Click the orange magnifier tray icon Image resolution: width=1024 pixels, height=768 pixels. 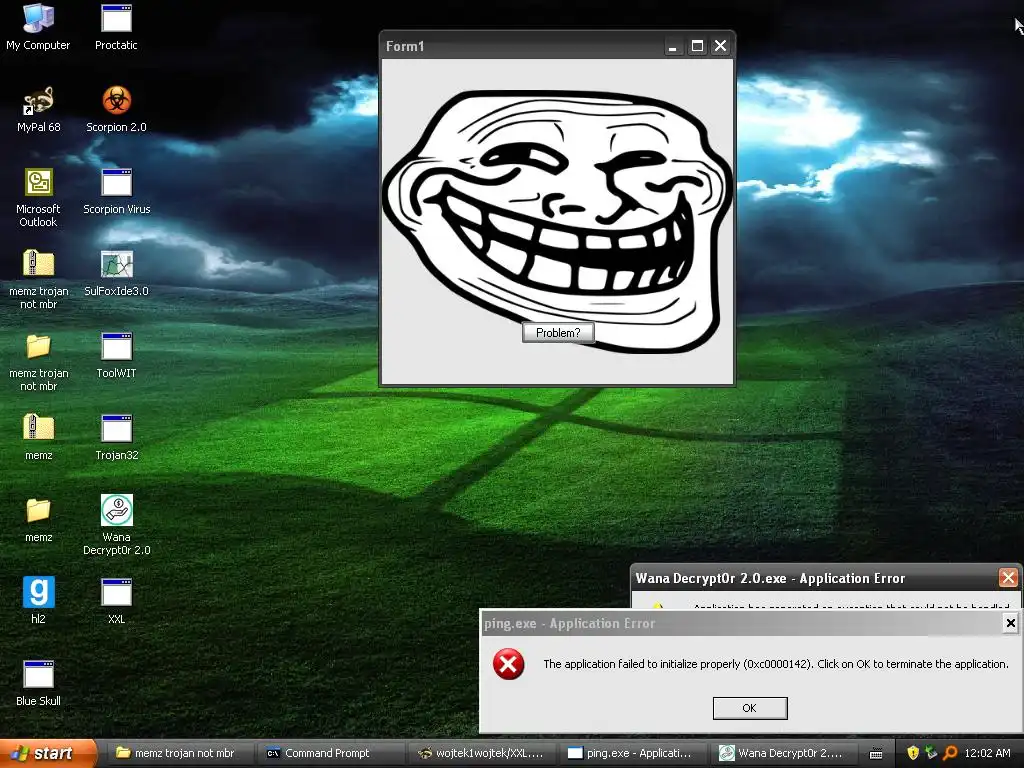pyautogui.click(x=950, y=753)
